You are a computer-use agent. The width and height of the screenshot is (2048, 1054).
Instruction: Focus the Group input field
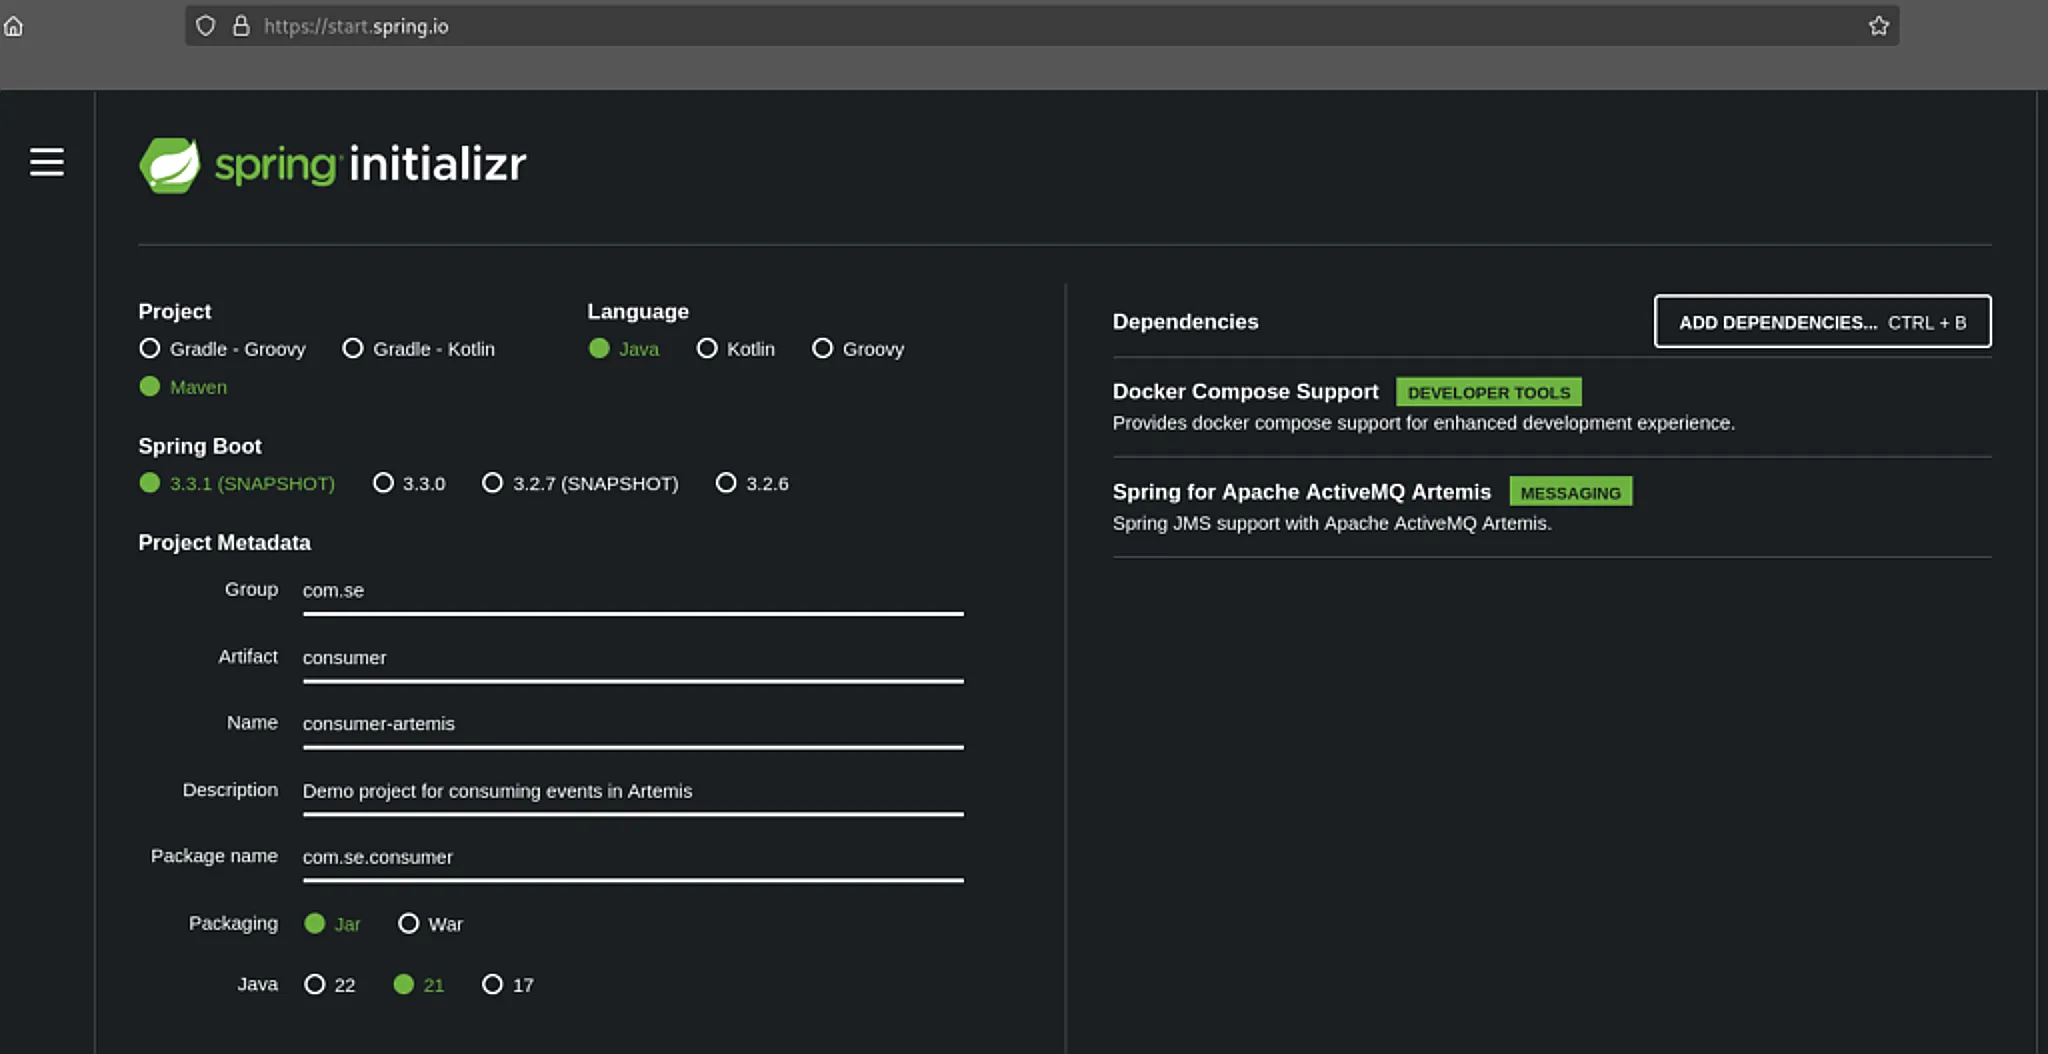[x=633, y=591]
